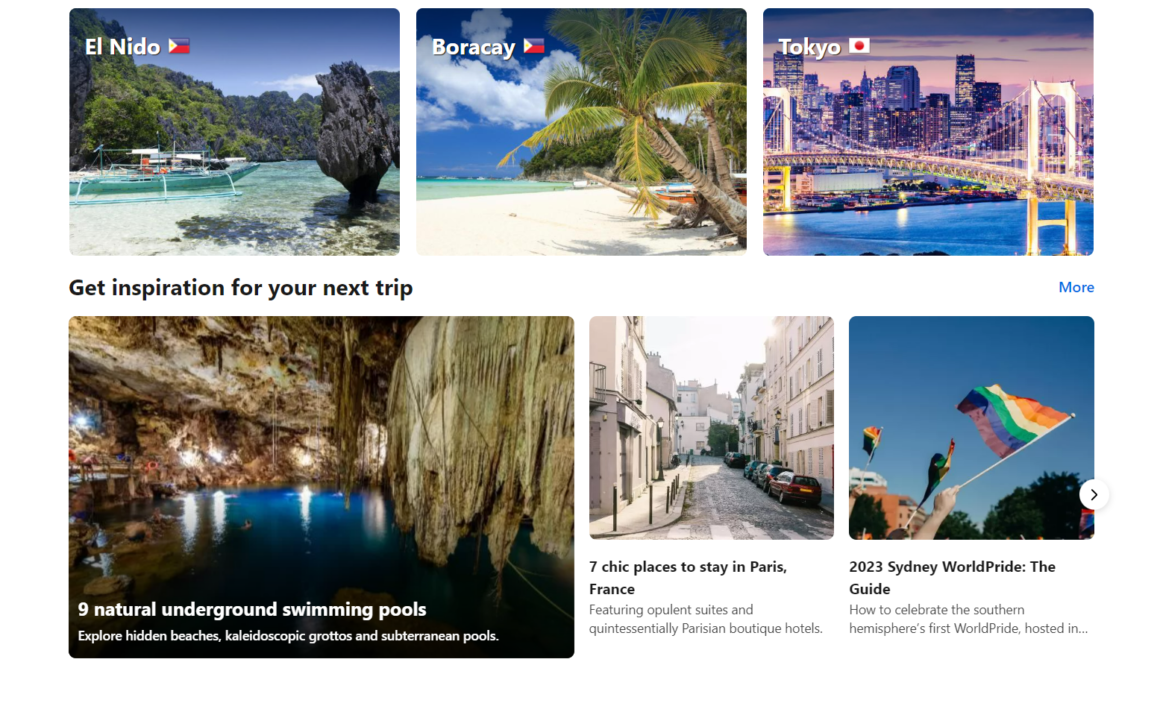Image resolution: width=1160 pixels, height=706 pixels.
Task: Open the Paris street photo thumbnail
Action: coord(712,428)
